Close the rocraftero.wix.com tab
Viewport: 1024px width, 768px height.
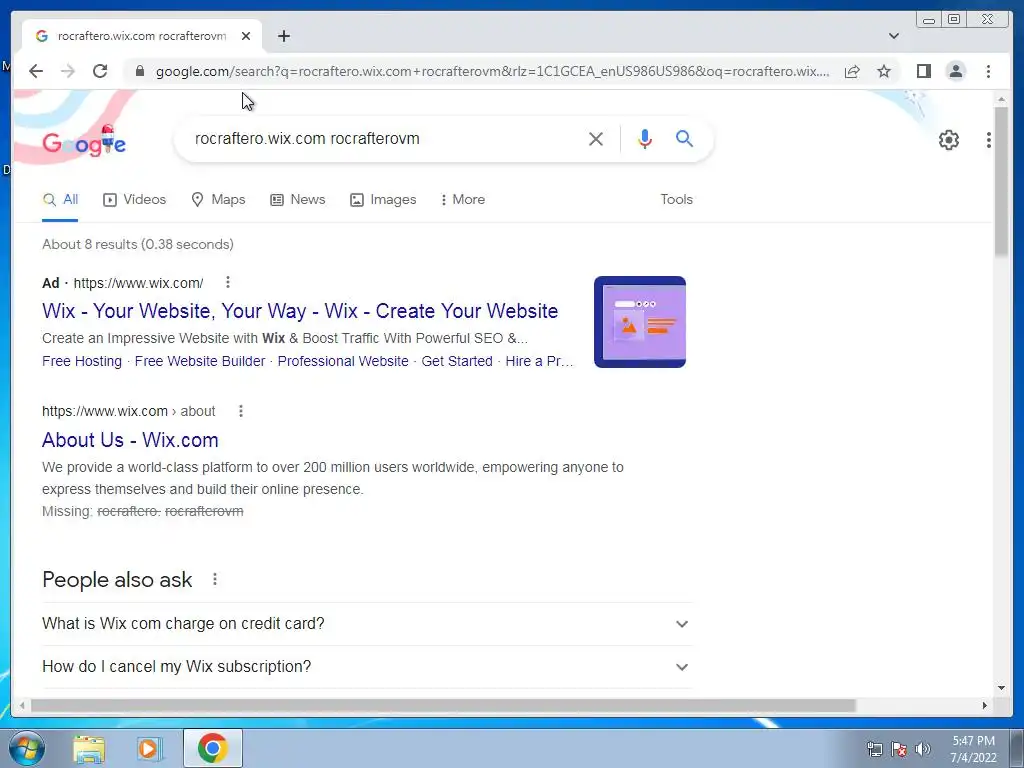tap(246, 36)
